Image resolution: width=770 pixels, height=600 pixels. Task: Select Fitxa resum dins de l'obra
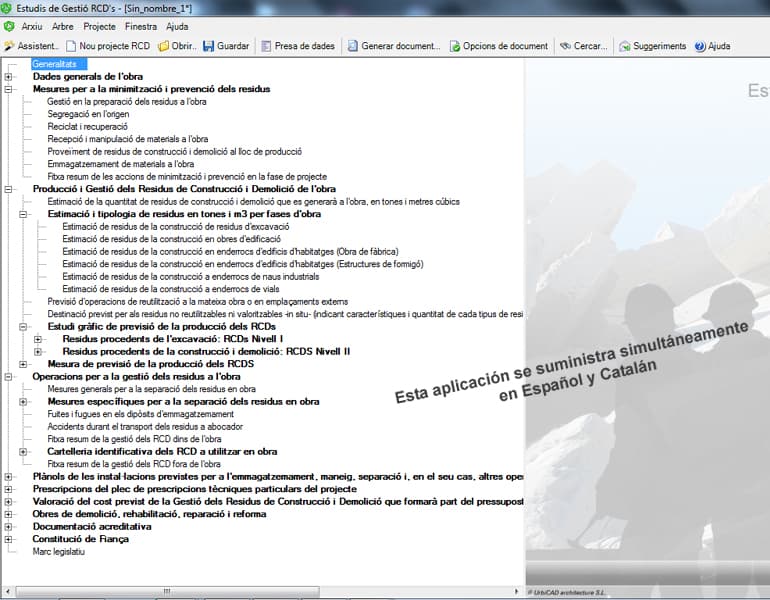tap(134, 439)
